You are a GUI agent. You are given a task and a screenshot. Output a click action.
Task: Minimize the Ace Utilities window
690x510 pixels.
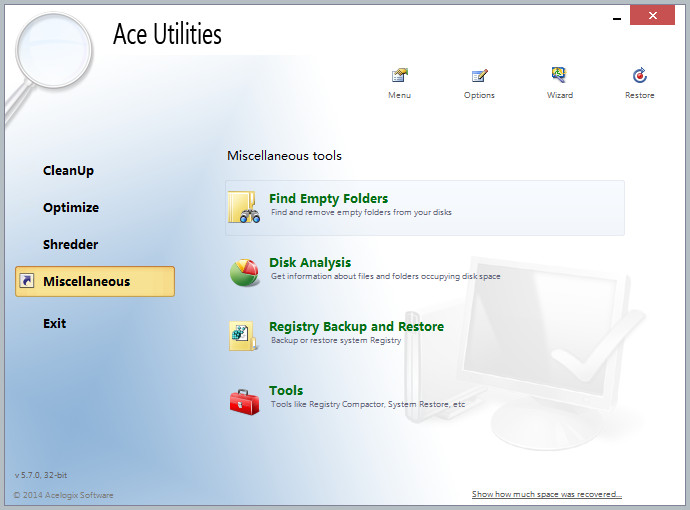(617, 18)
